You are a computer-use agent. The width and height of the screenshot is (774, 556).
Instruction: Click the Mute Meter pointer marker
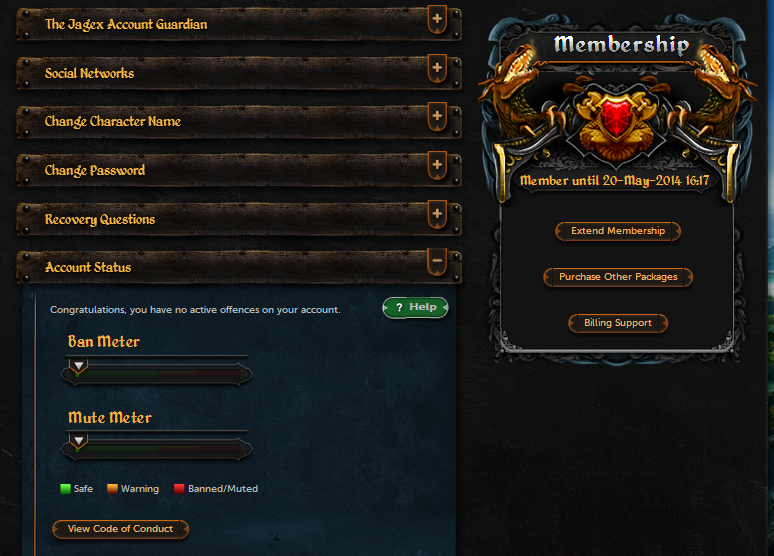tap(78, 441)
